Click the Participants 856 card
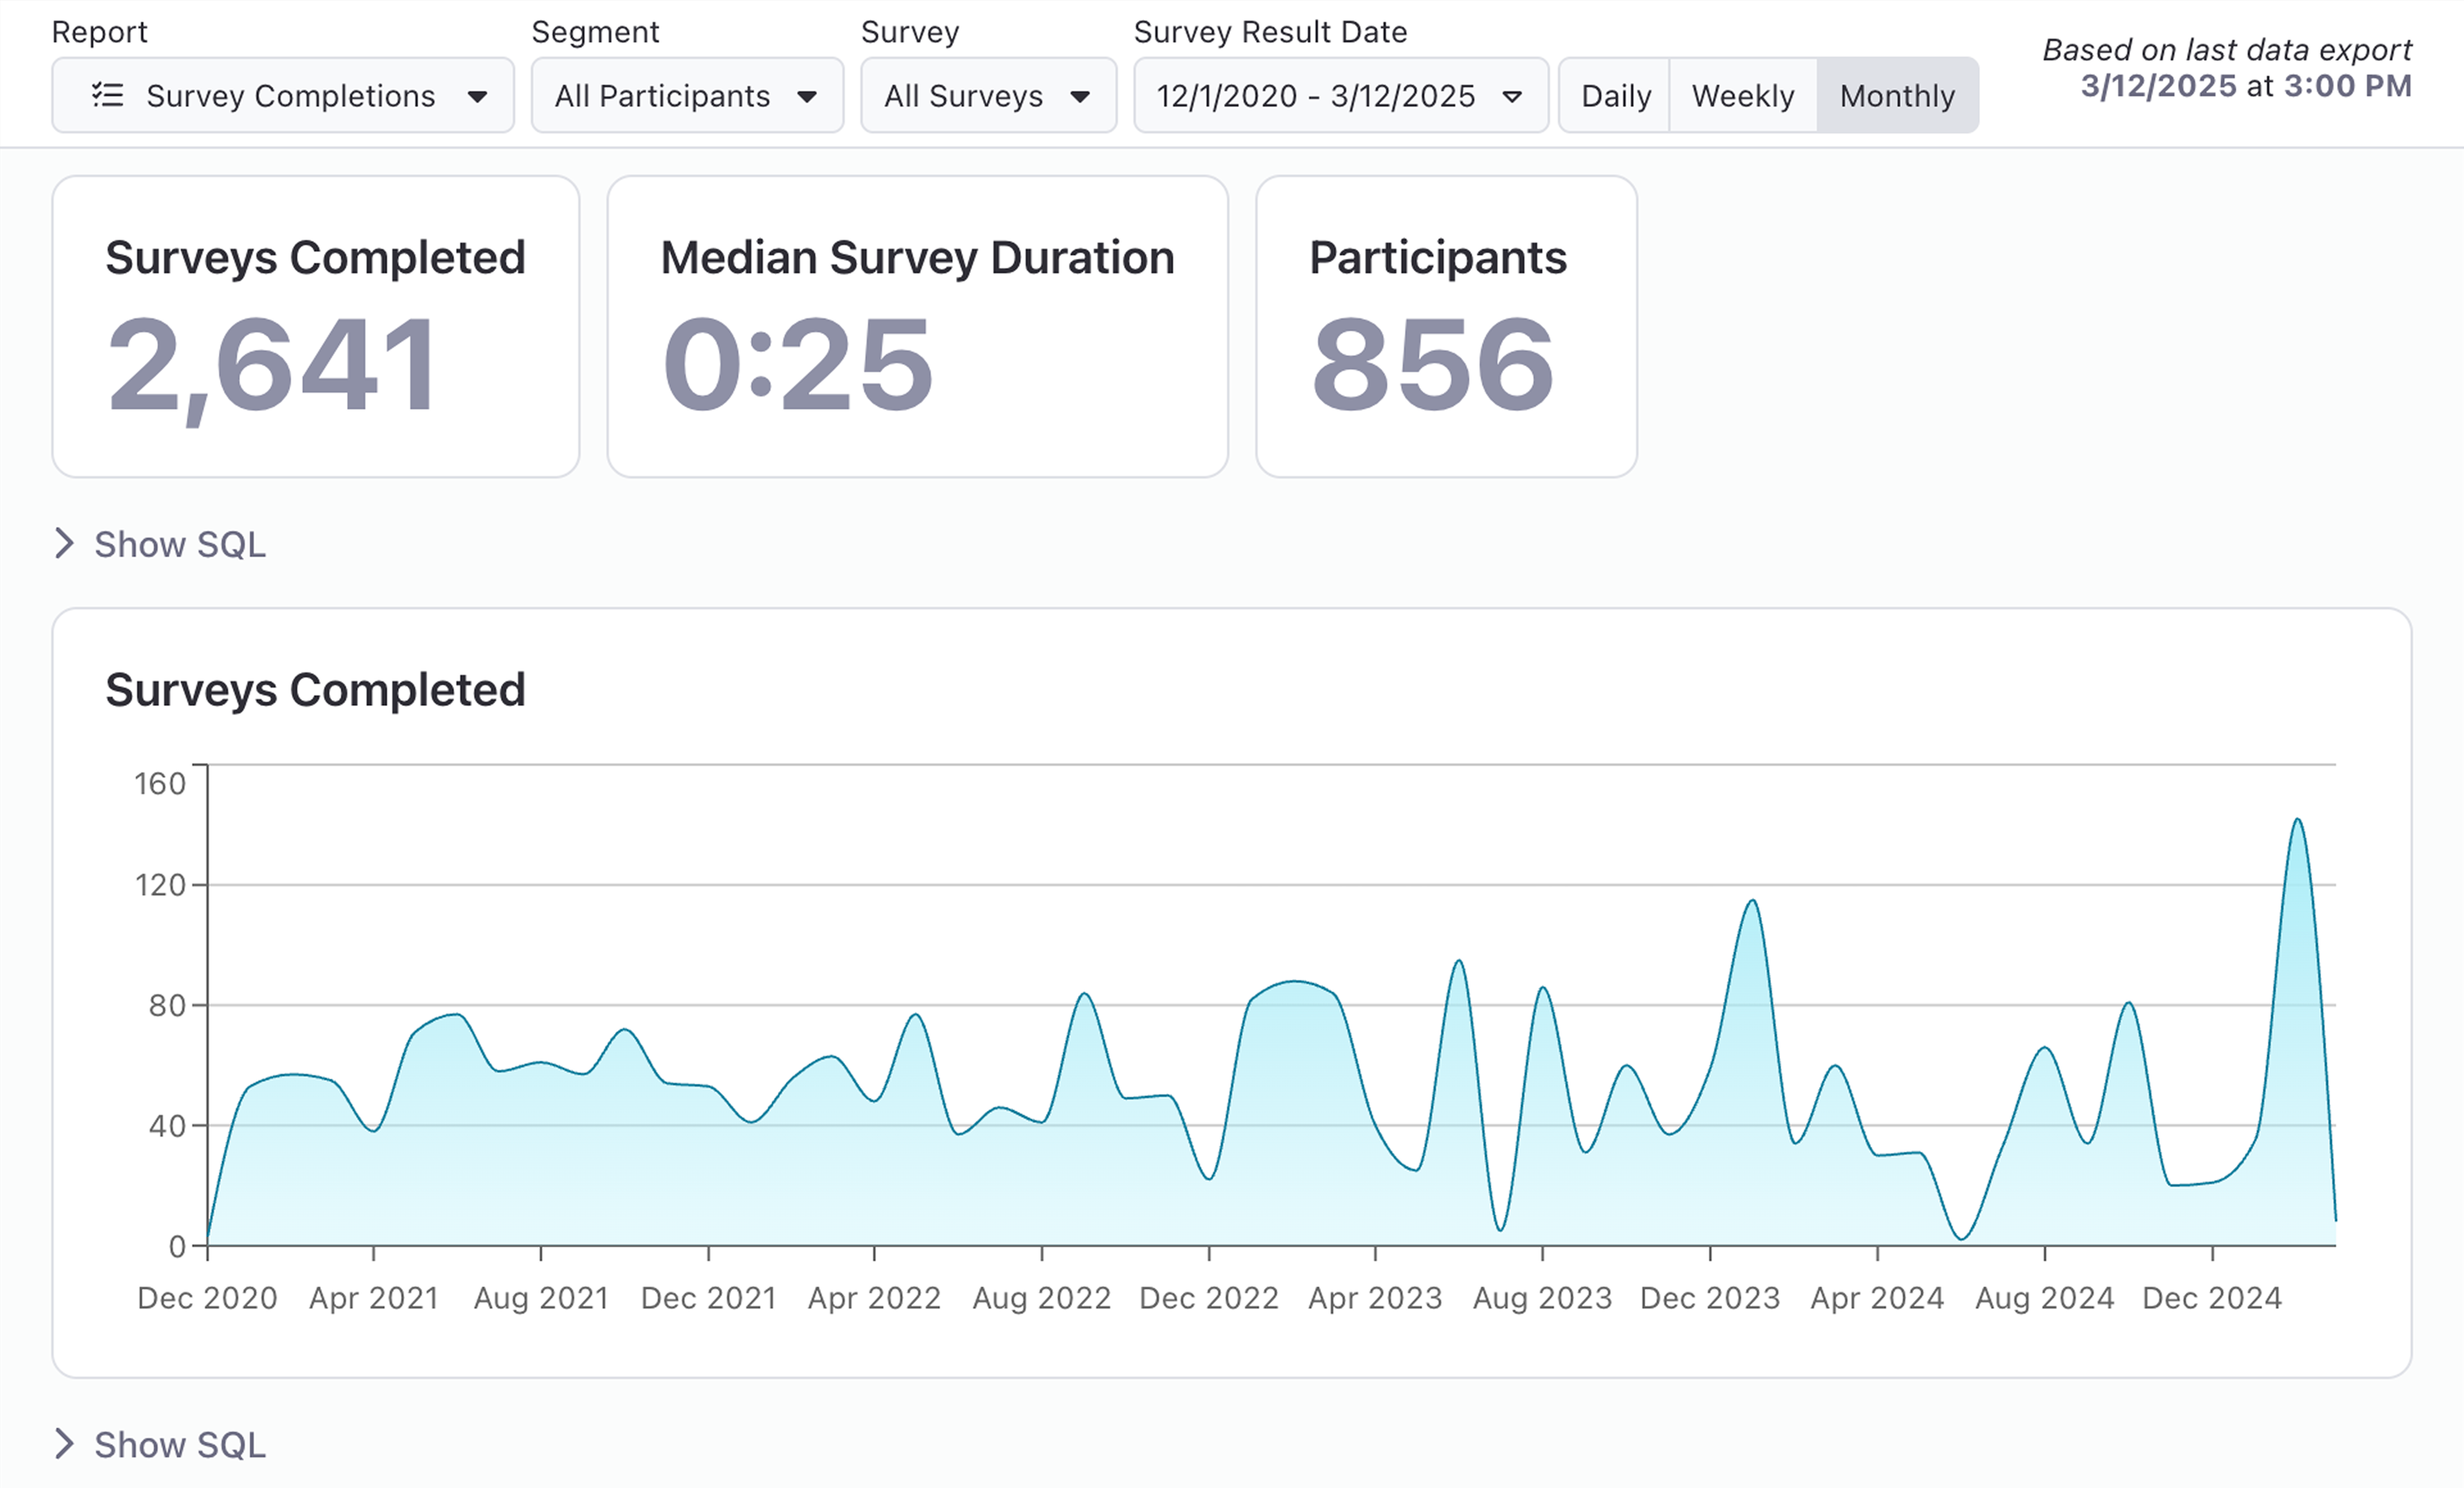 (x=1445, y=326)
